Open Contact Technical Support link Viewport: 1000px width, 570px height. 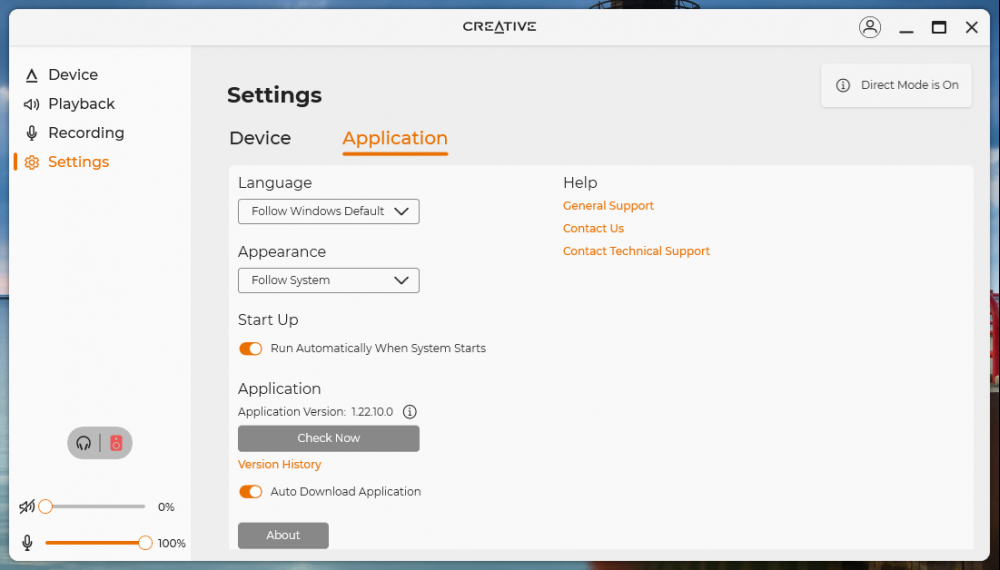(636, 252)
